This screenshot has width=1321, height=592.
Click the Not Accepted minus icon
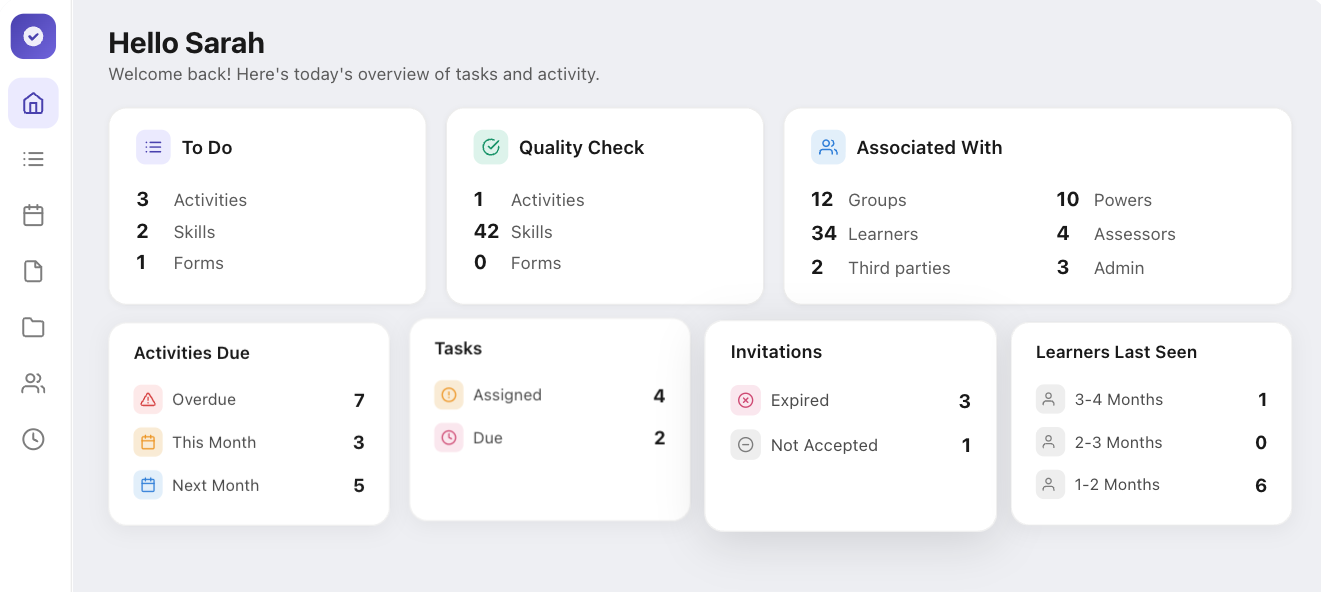point(745,445)
